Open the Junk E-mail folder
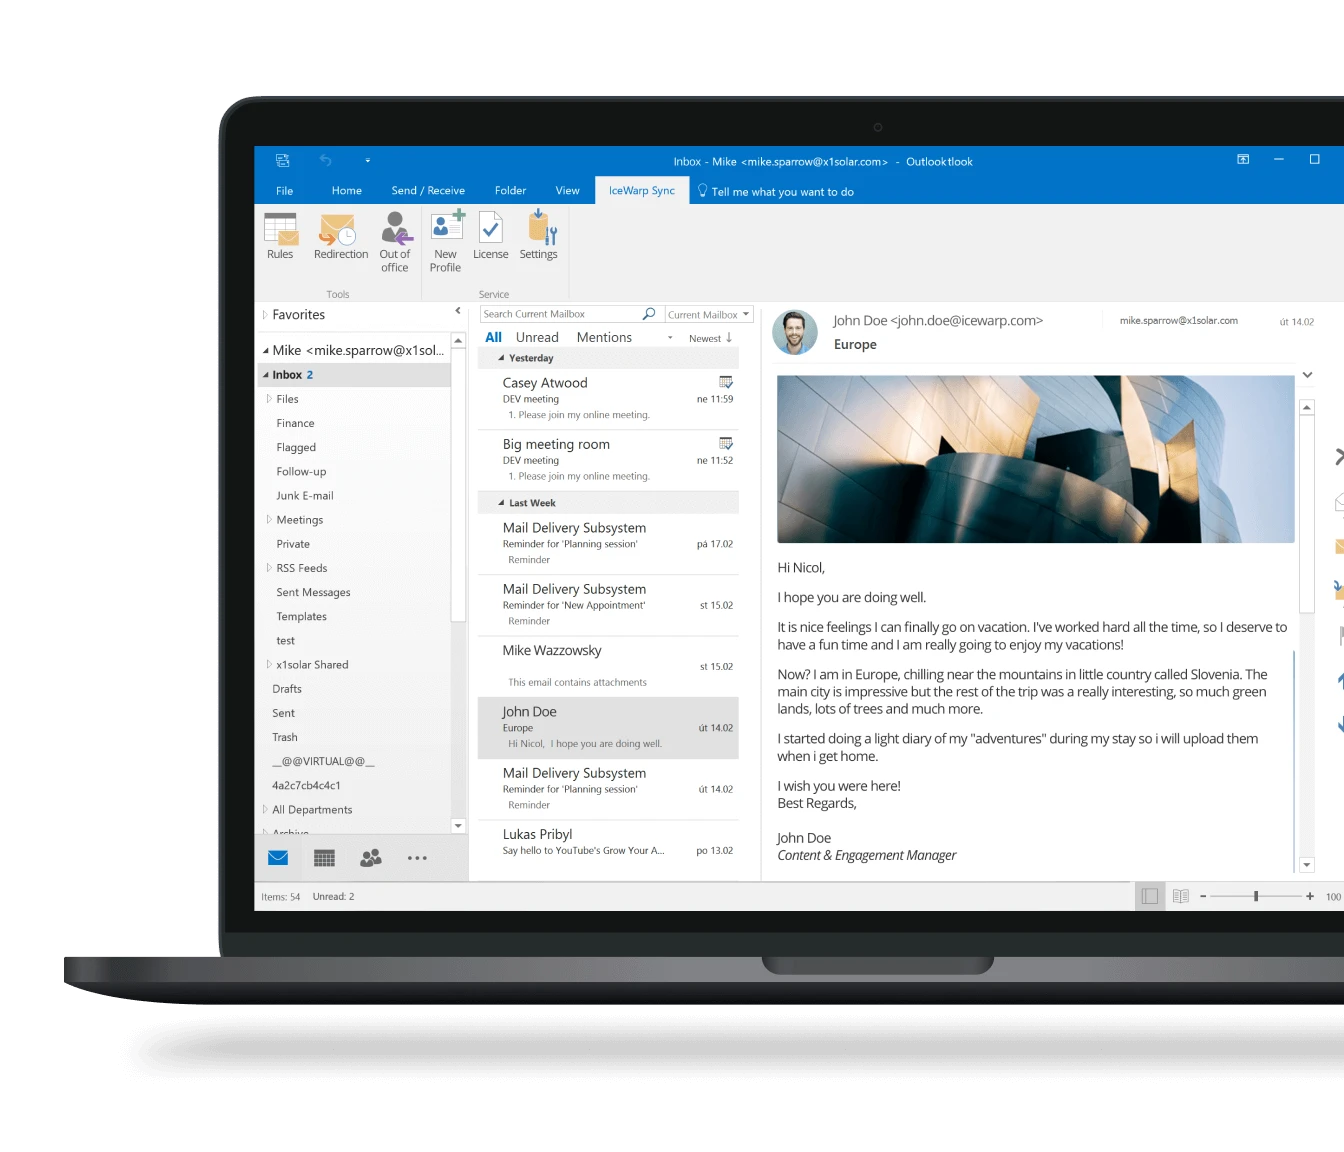This screenshot has height=1152, width=1344. click(x=305, y=496)
